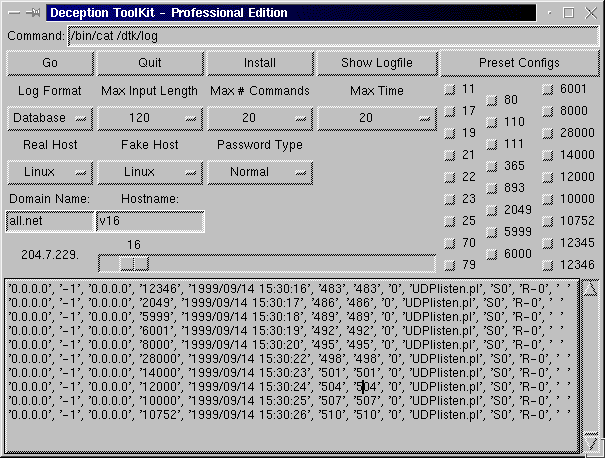
Task: Open the window menu dash icon
Action: point(14,13)
